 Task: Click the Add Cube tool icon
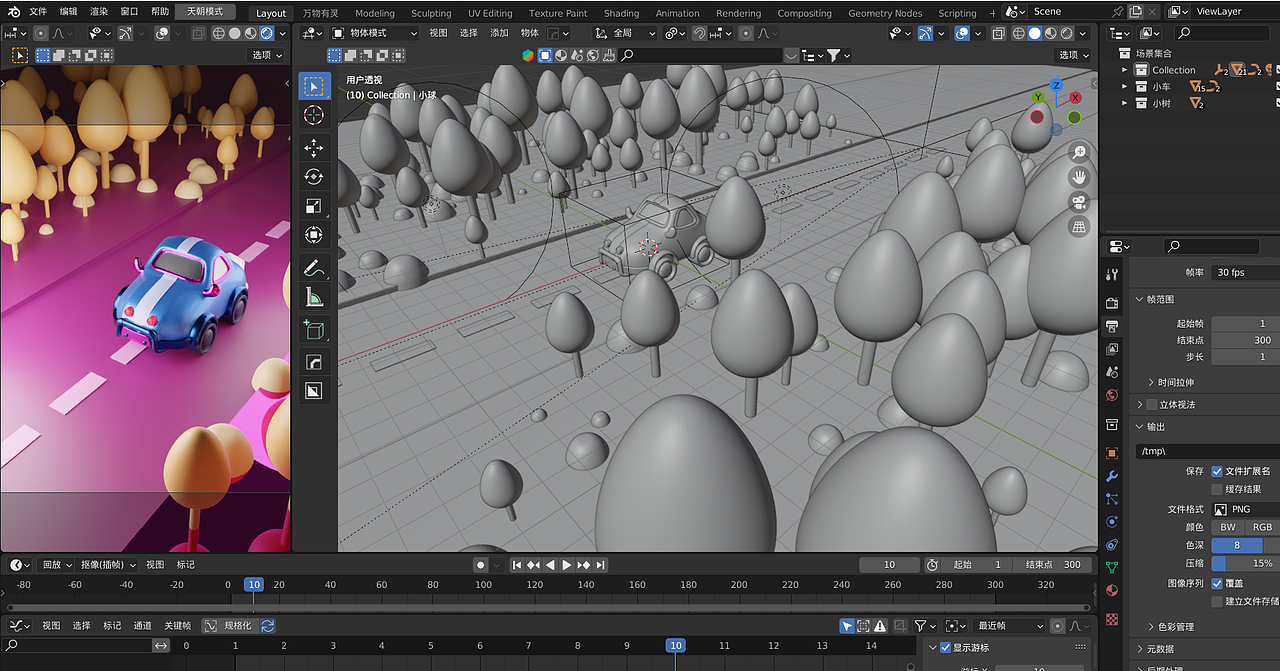(314, 330)
